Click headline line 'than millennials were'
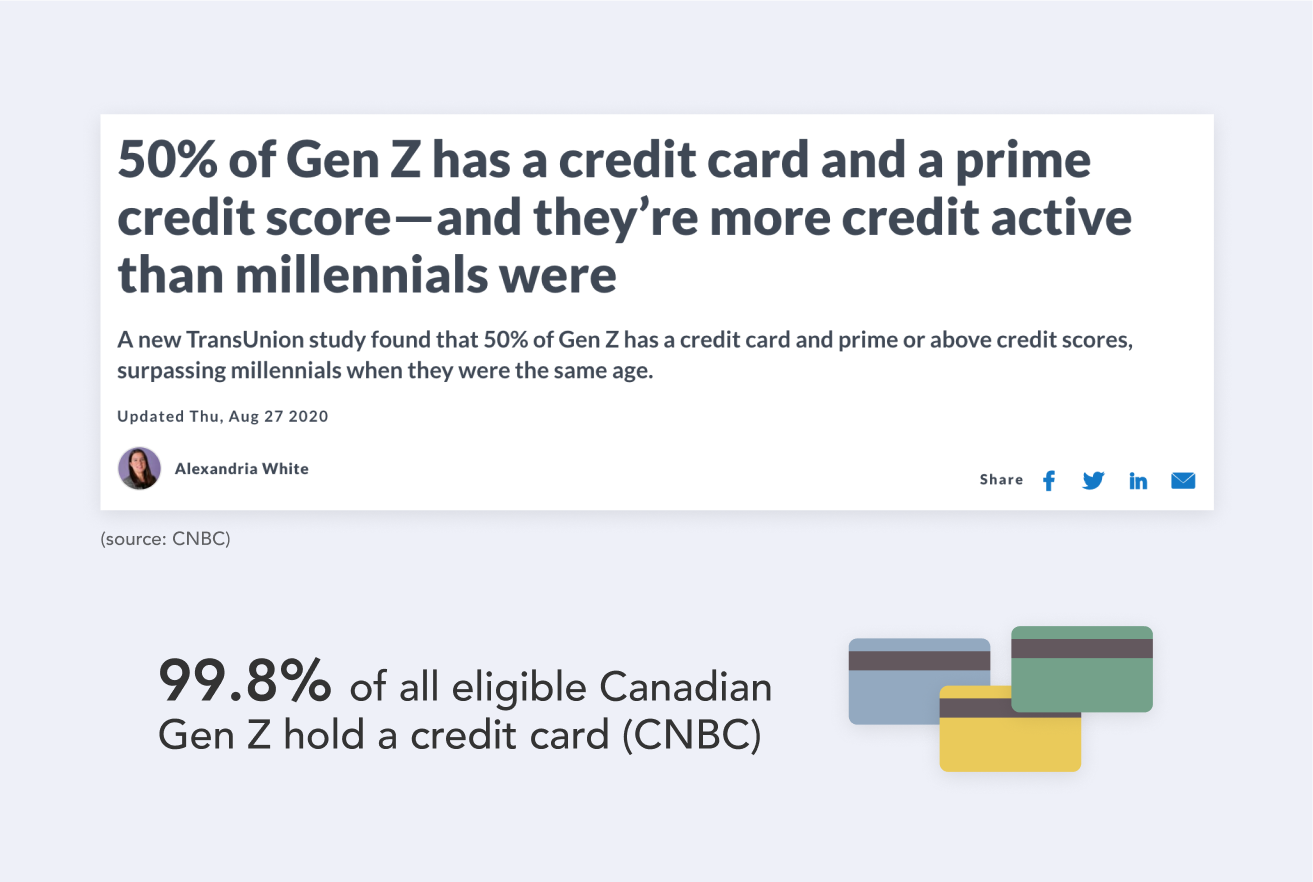Image resolution: width=1313 pixels, height=882 pixels. 367,275
